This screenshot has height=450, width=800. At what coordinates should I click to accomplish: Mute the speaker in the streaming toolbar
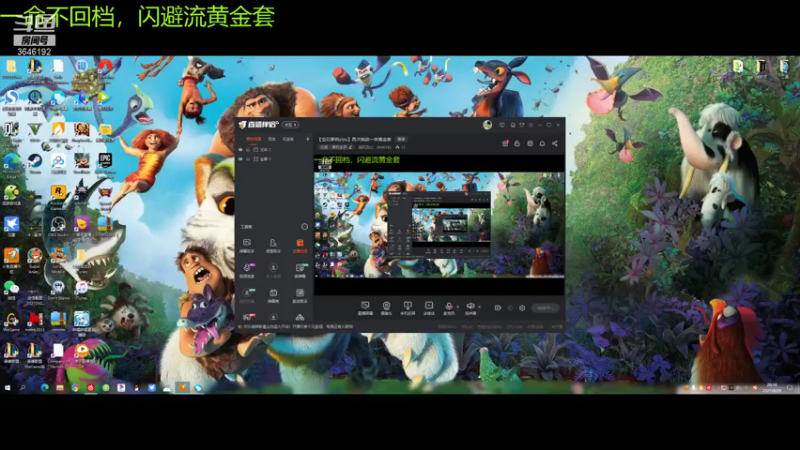tap(470, 307)
